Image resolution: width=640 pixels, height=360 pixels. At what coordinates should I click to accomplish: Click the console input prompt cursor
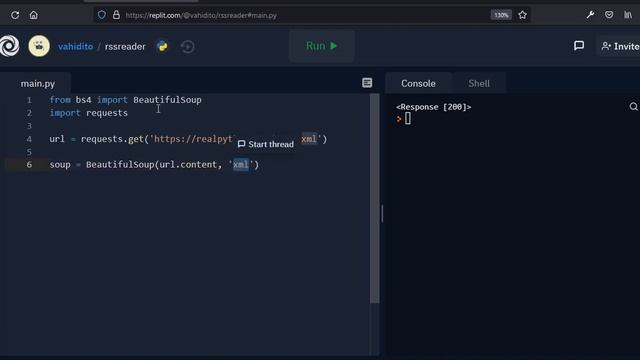pyautogui.click(x=408, y=119)
